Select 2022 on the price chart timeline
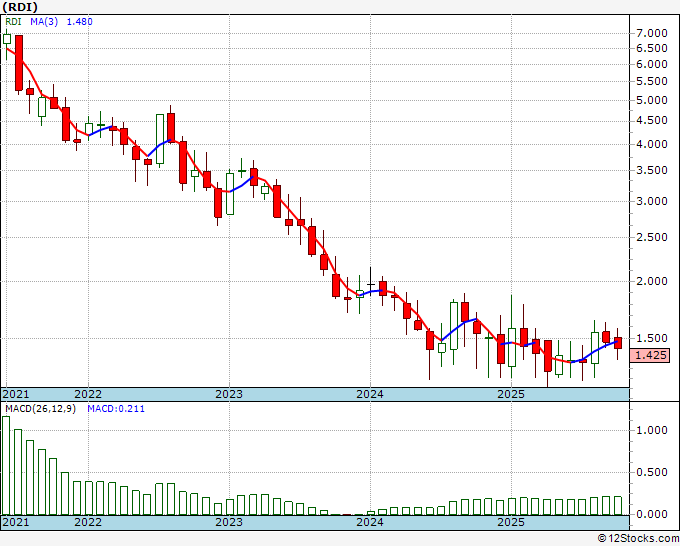 (x=88, y=394)
